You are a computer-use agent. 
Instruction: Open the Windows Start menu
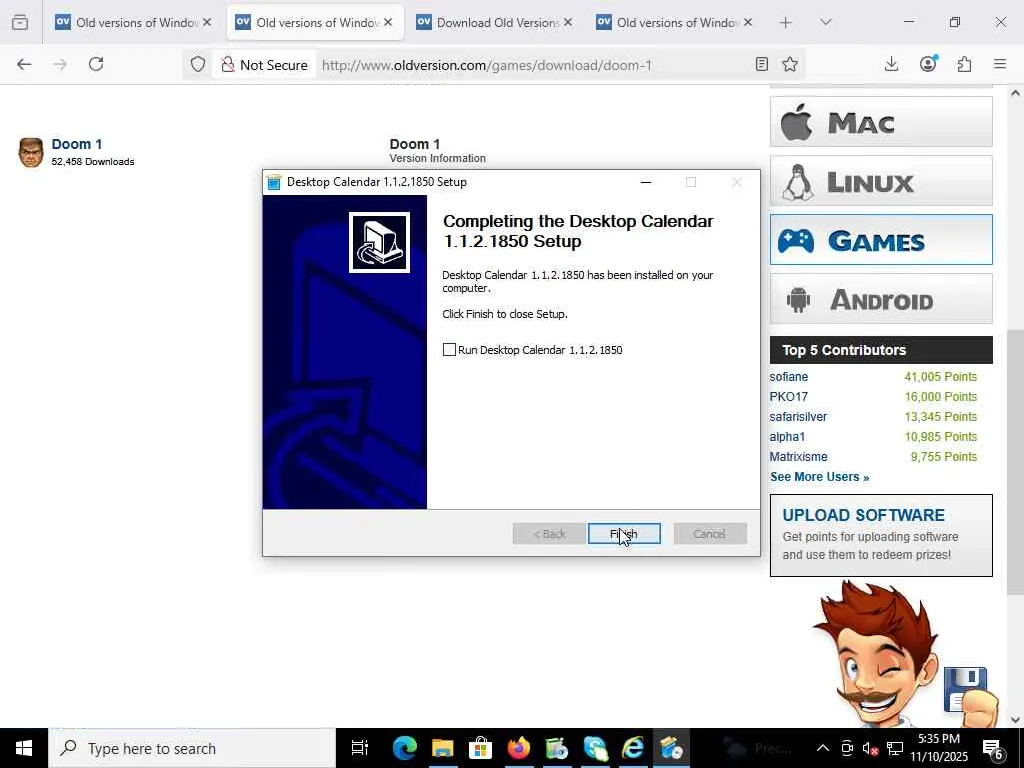(x=24, y=748)
